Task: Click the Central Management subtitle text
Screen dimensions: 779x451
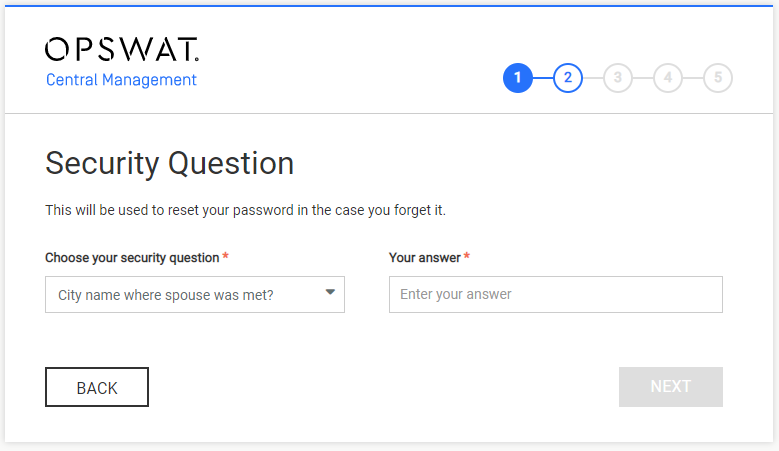Action: click(121, 80)
